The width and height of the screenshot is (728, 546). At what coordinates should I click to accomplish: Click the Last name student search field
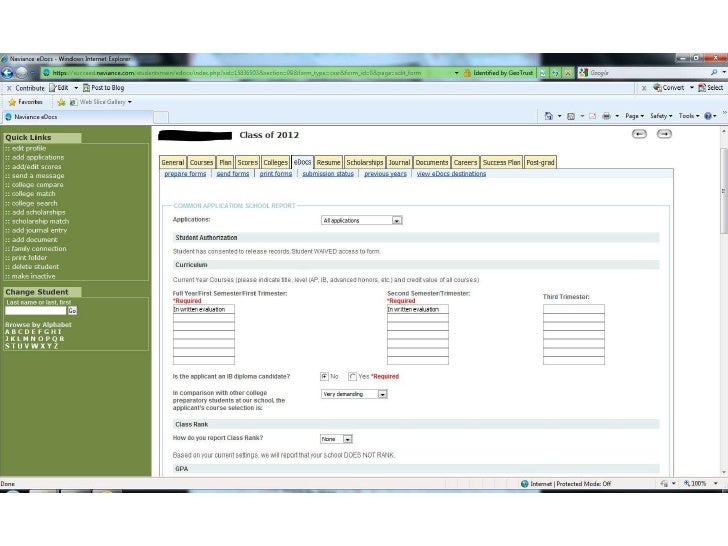coord(36,311)
